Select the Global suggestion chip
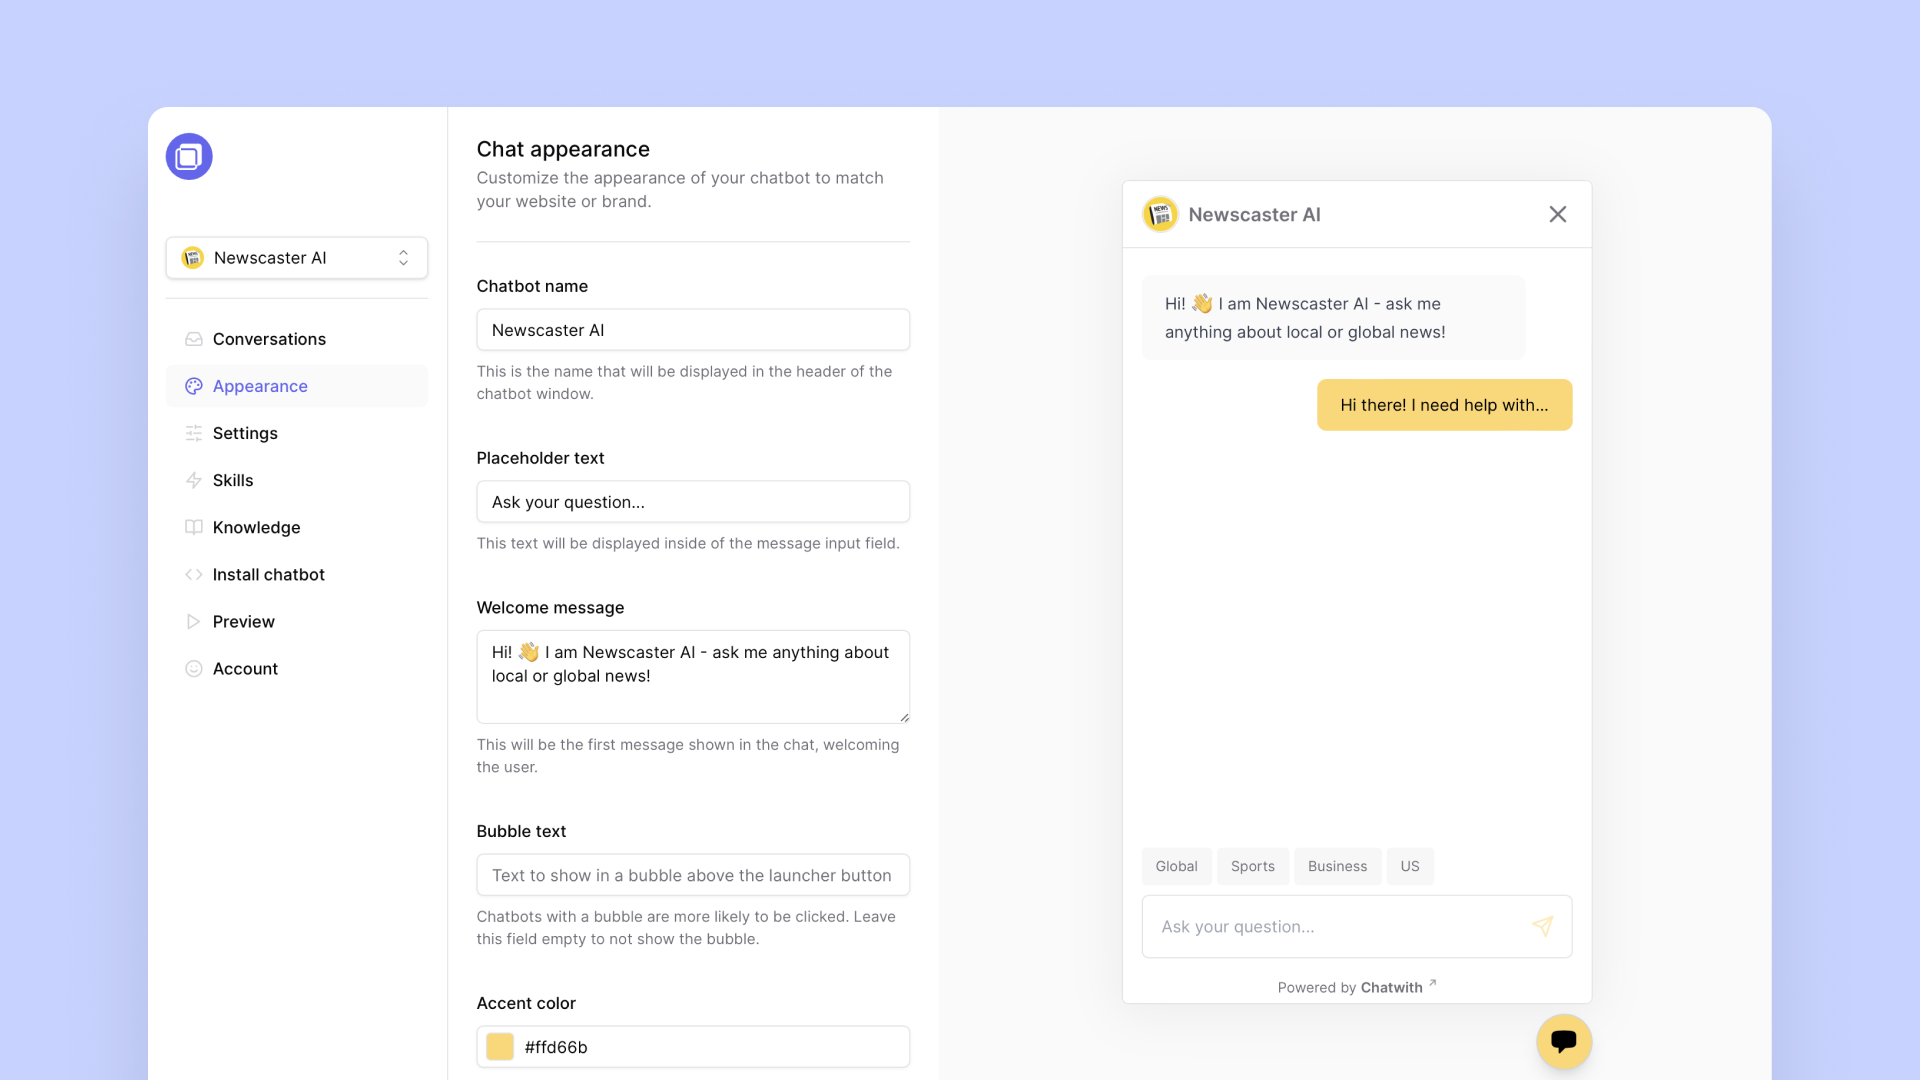This screenshot has width=1920, height=1080. pos(1176,866)
